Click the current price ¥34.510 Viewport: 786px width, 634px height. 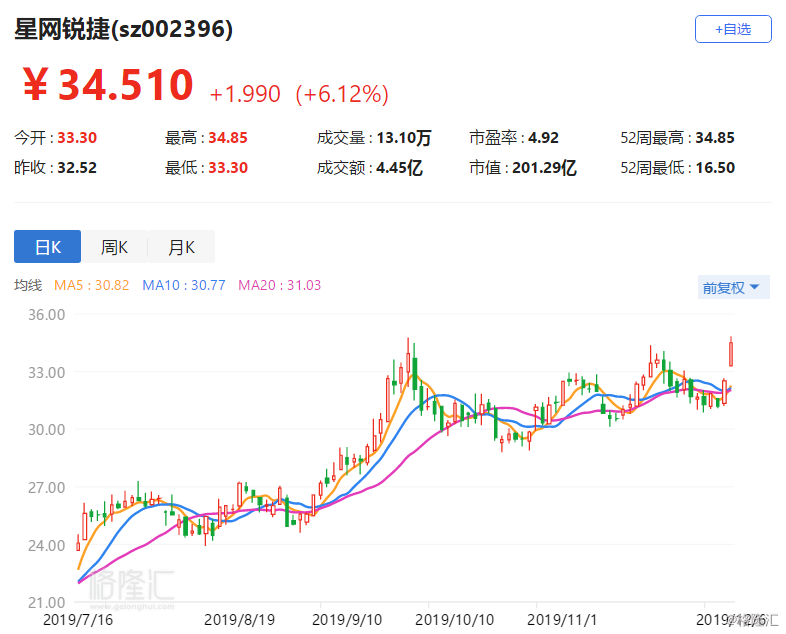(x=108, y=84)
